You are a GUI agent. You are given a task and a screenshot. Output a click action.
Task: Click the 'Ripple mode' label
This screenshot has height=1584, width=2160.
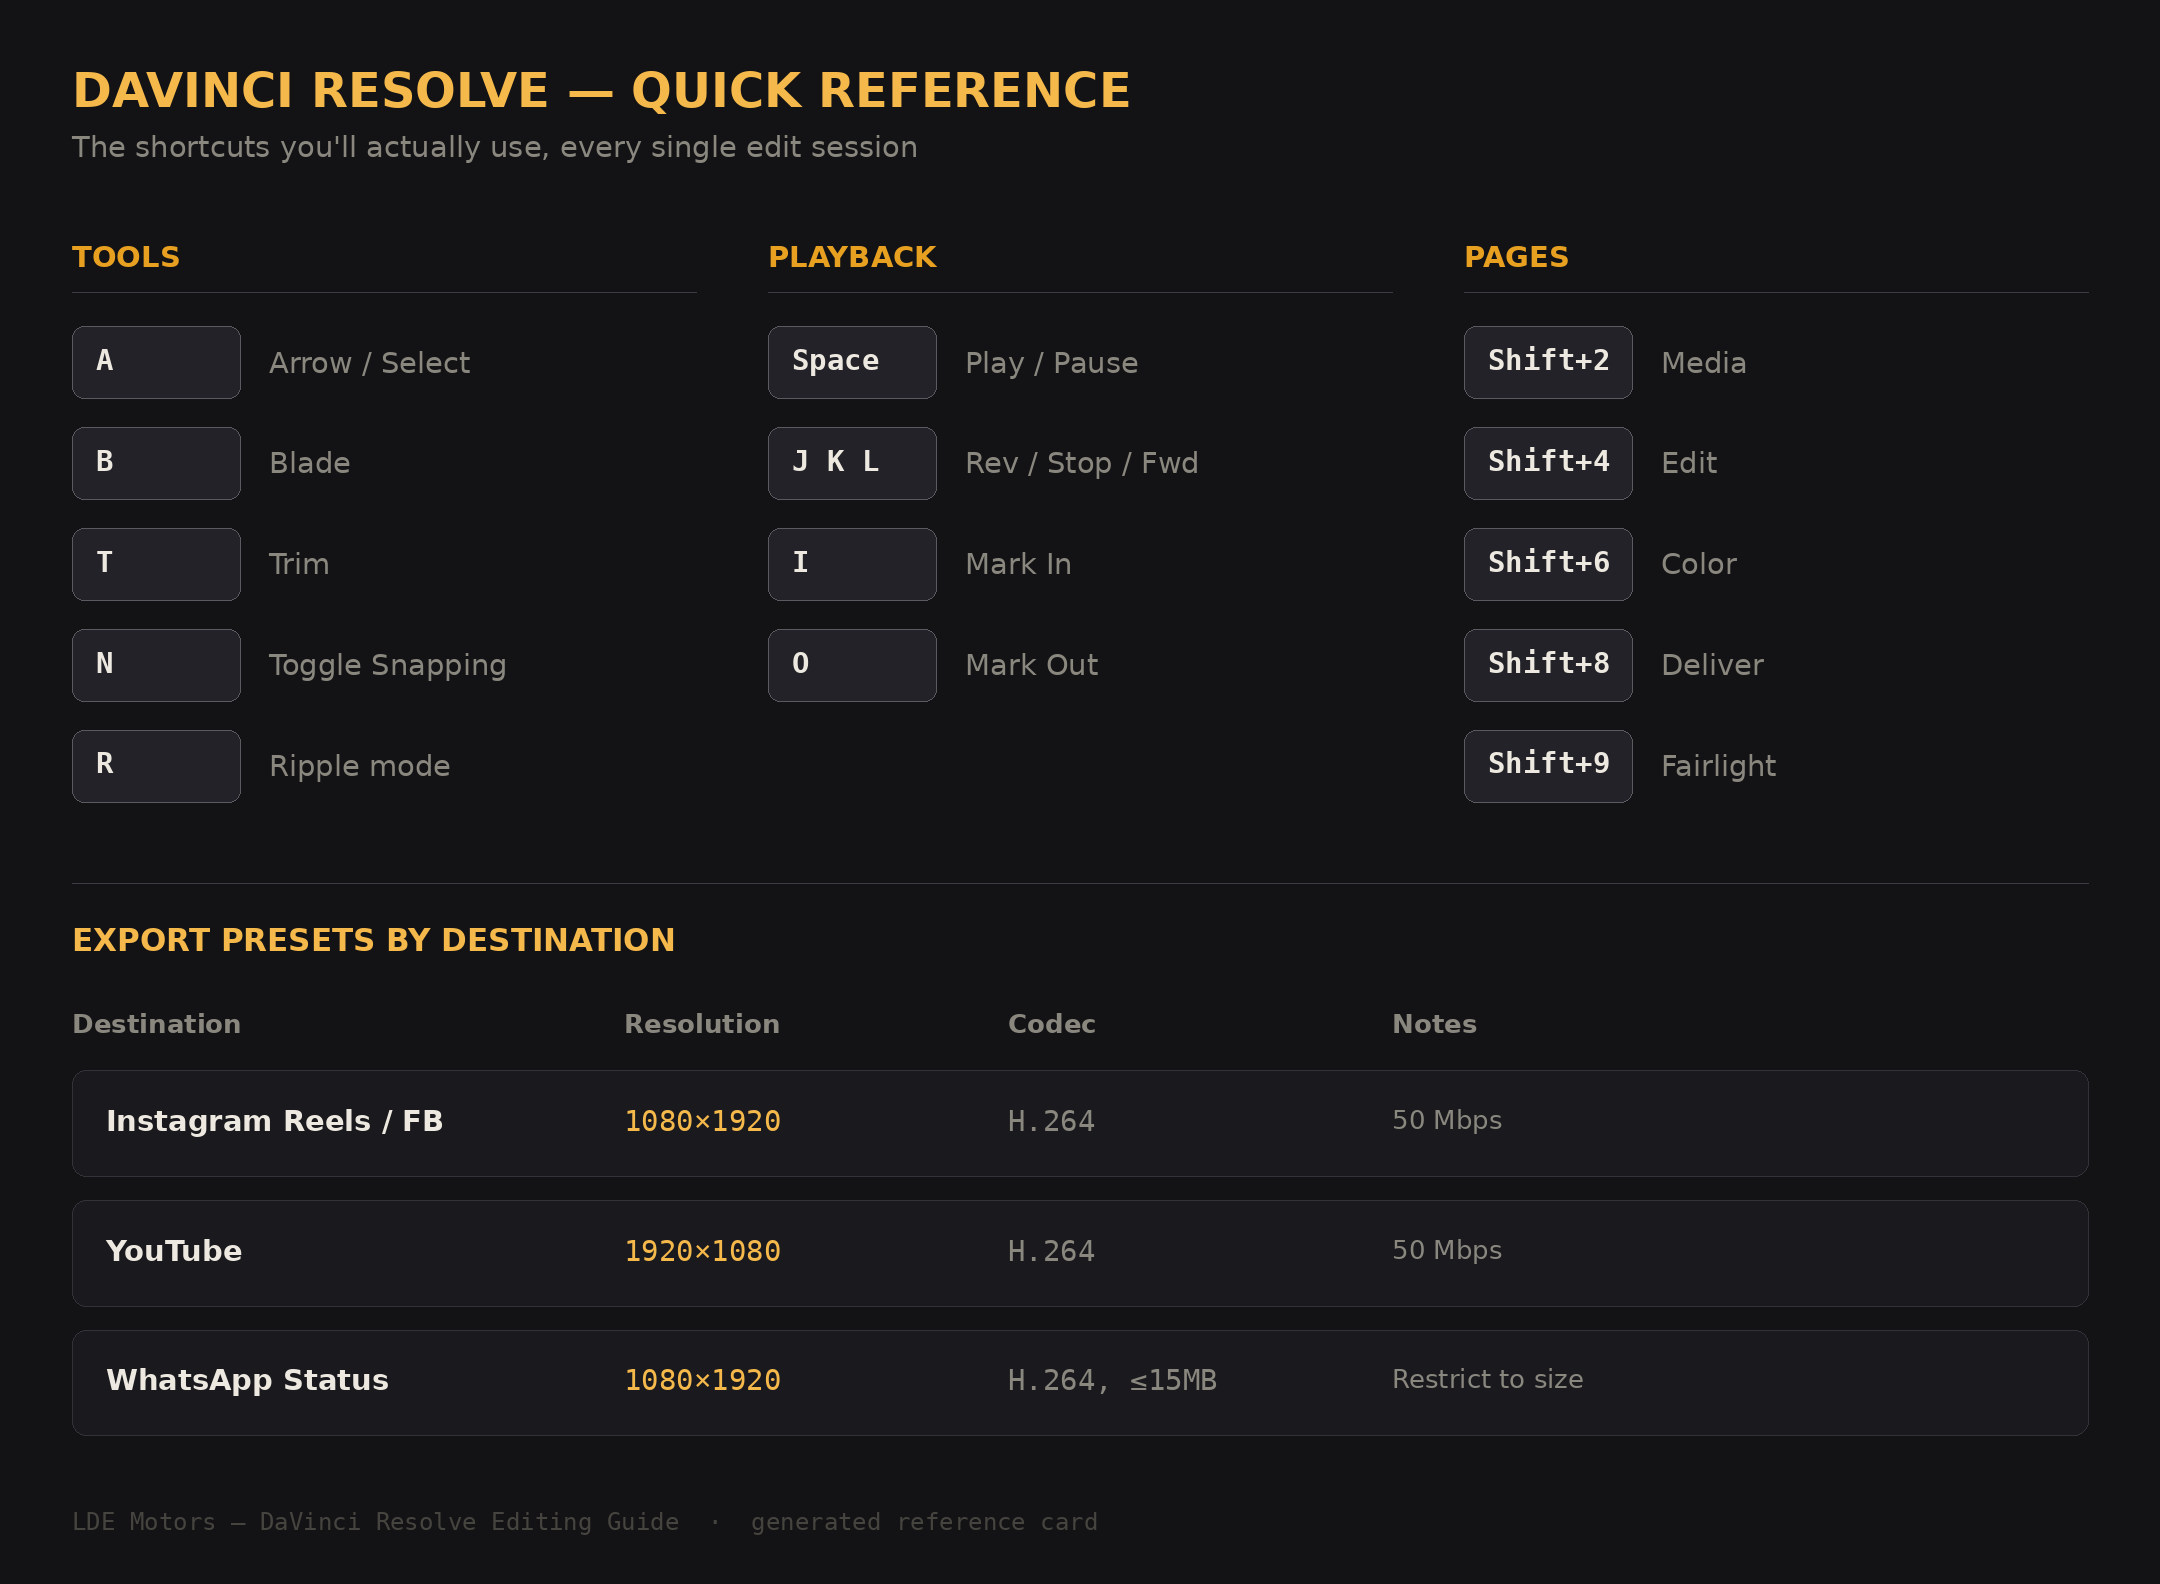click(360, 767)
